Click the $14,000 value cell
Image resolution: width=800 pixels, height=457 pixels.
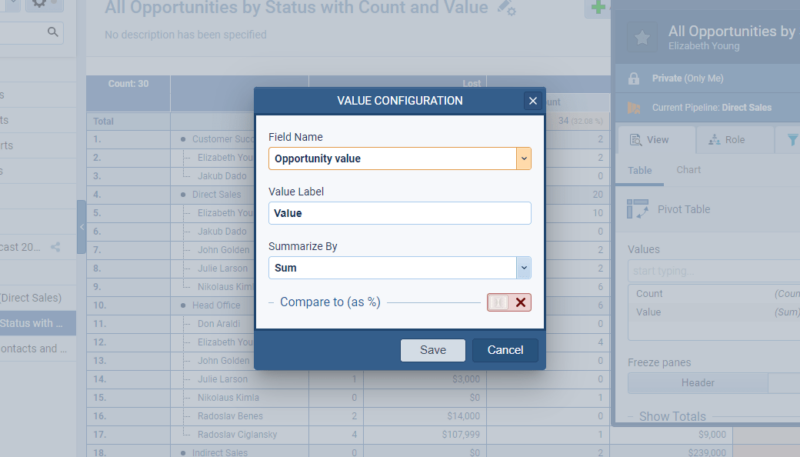point(463,416)
